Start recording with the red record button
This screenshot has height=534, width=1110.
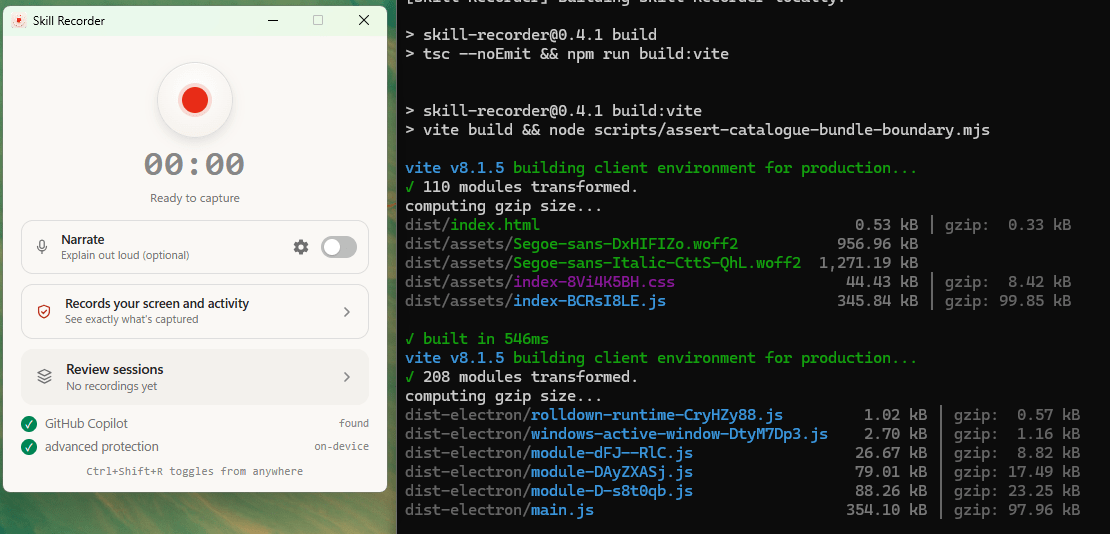point(195,100)
